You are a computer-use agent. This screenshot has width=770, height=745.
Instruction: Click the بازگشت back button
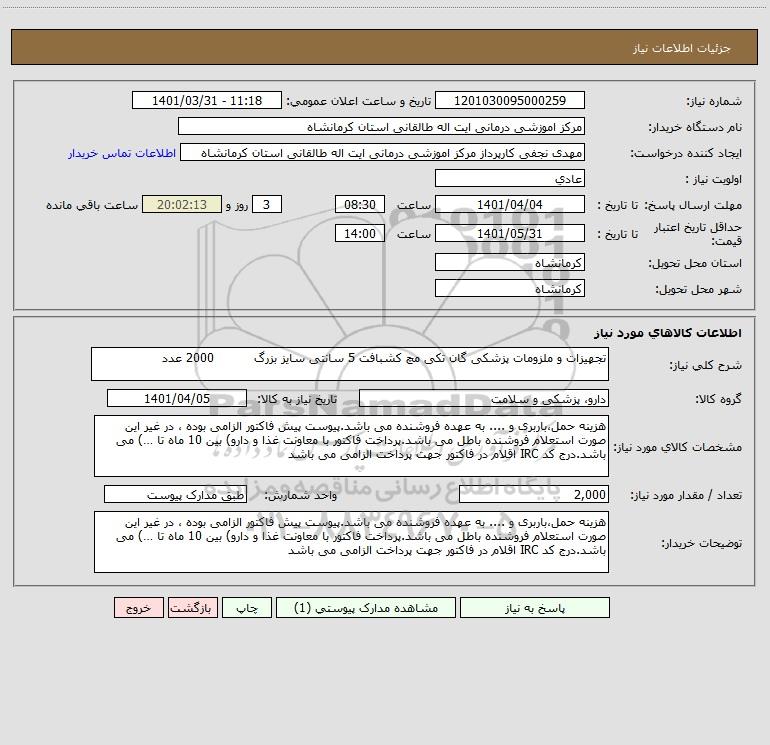pos(192,607)
